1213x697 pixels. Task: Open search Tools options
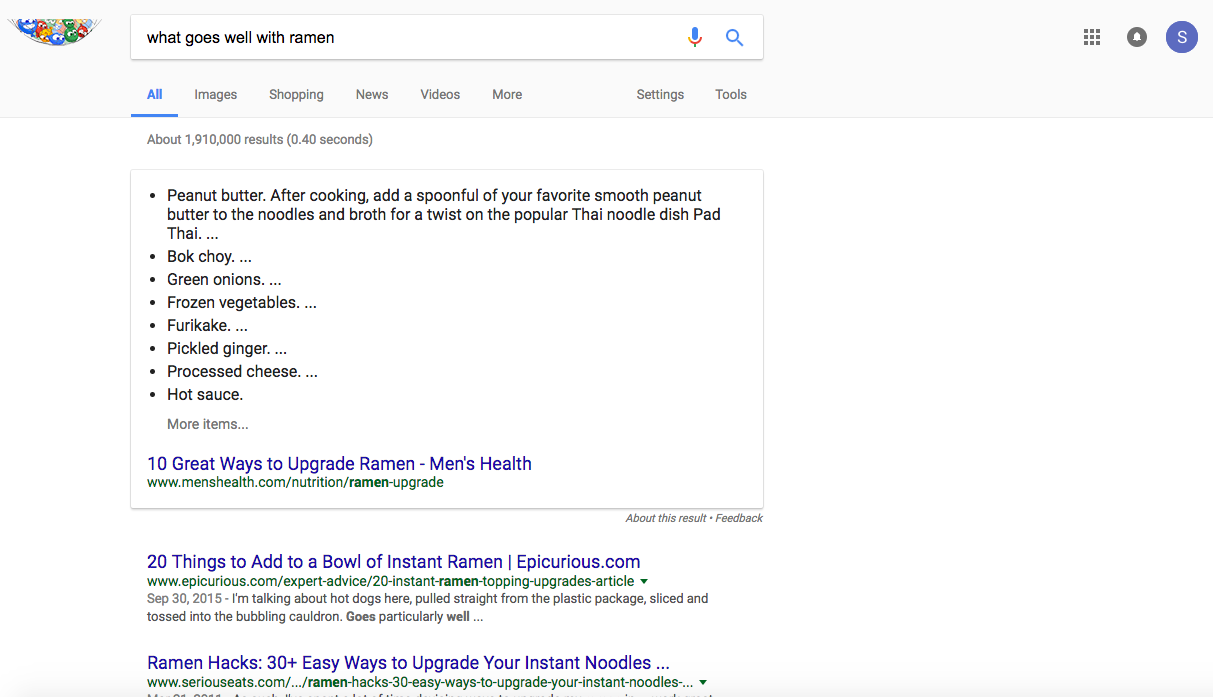[x=731, y=95]
